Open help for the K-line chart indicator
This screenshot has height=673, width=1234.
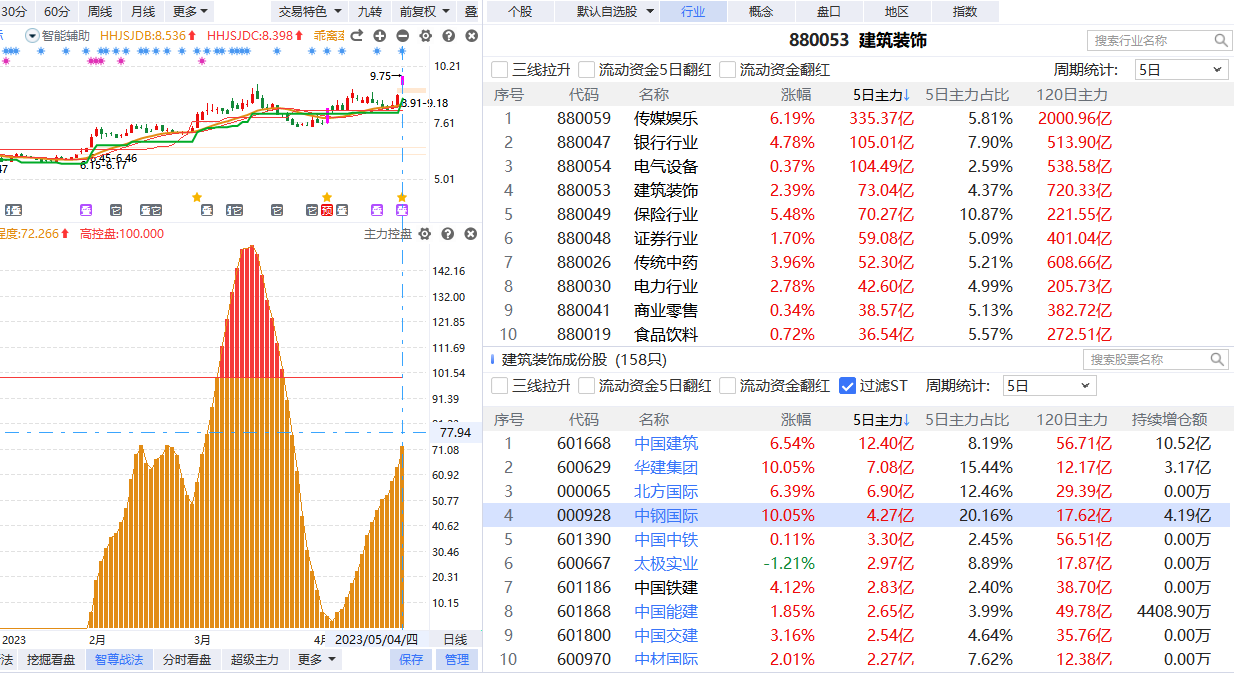pos(448,36)
